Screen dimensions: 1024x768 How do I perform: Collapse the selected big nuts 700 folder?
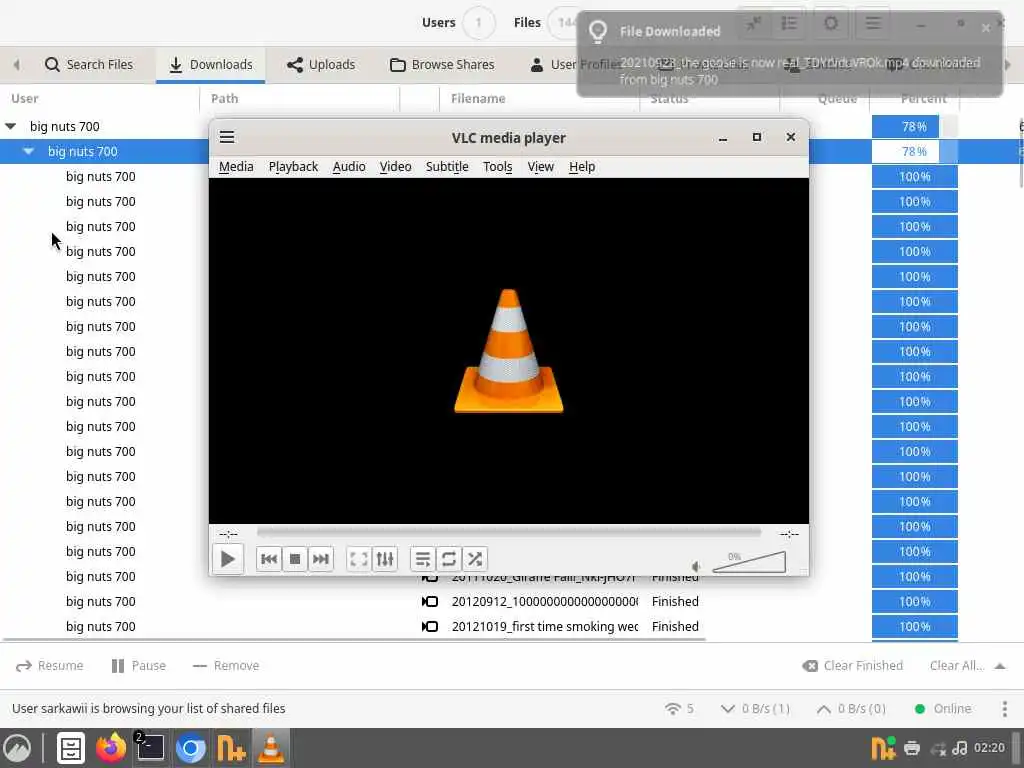click(x=28, y=151)
